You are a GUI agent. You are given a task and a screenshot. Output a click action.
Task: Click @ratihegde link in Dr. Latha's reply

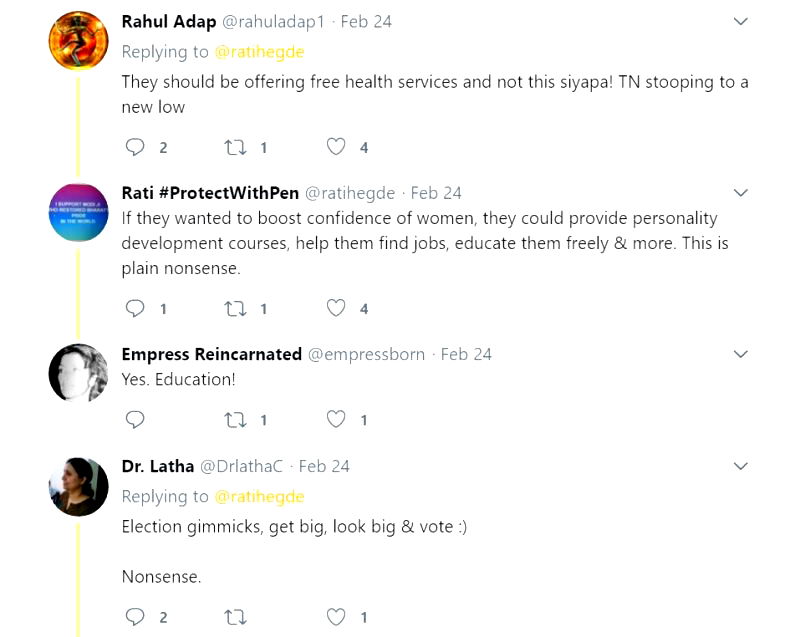(259, 496)
